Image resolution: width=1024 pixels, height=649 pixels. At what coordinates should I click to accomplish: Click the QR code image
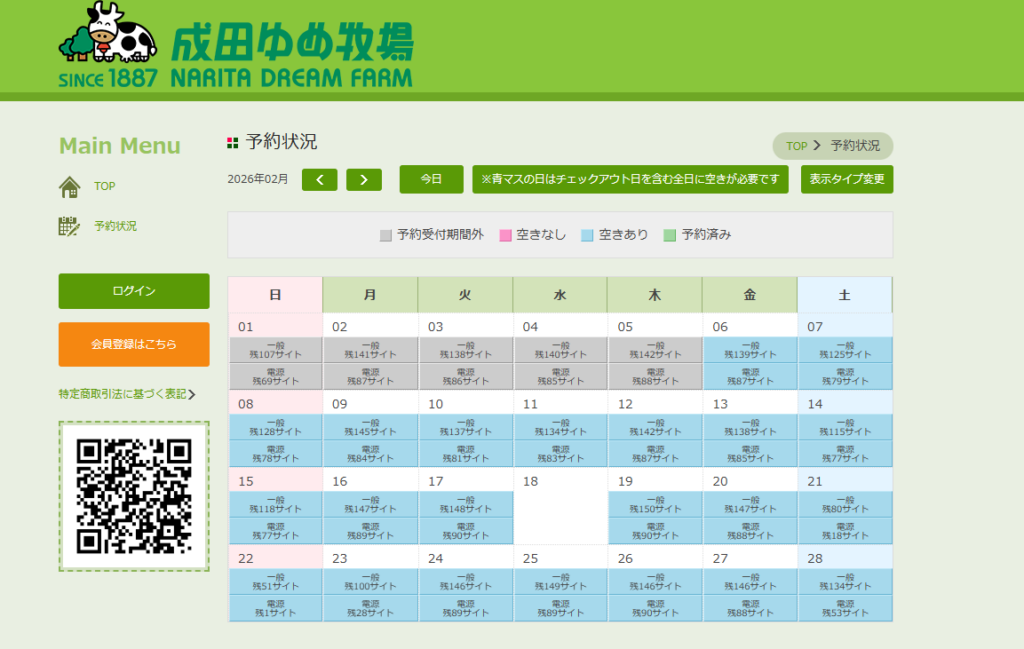pyautogui.click(x=134, y=496)
